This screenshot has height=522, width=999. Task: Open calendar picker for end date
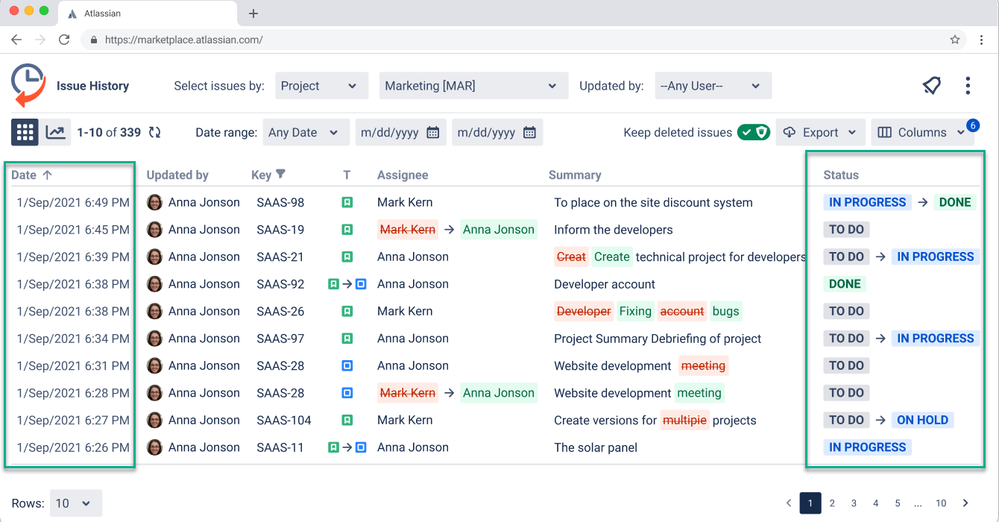tap(530, 132)
